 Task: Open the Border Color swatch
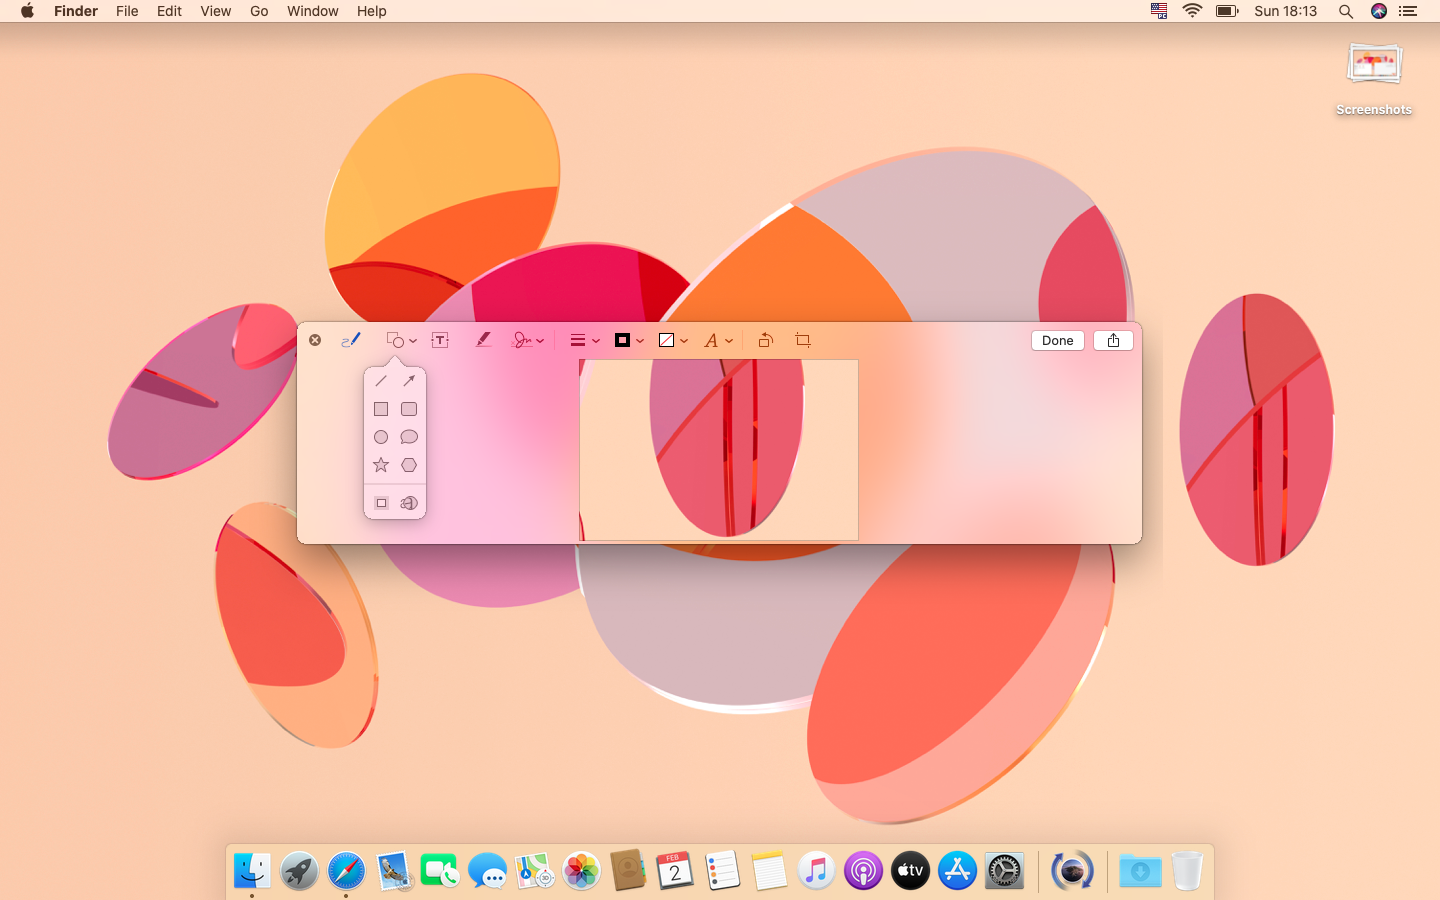point(628,340)
